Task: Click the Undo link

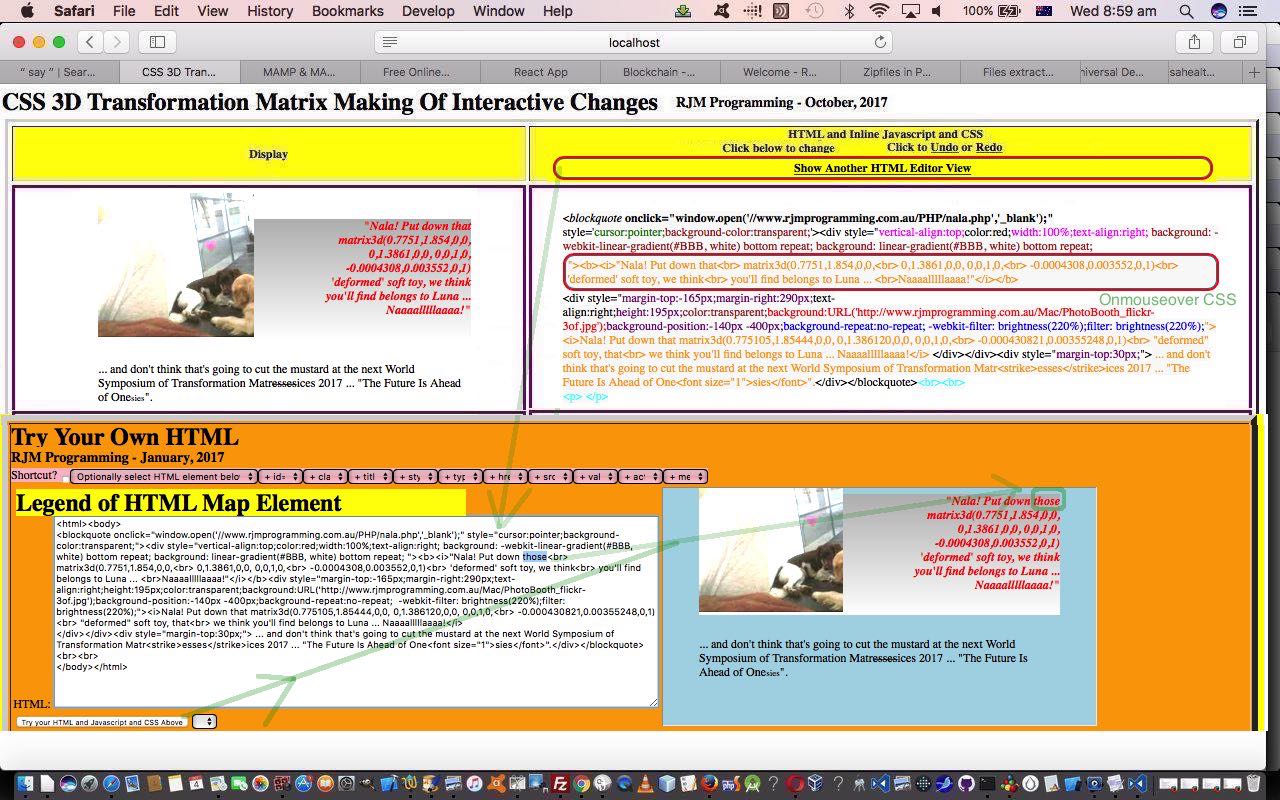Action: (x=944, y=147)
